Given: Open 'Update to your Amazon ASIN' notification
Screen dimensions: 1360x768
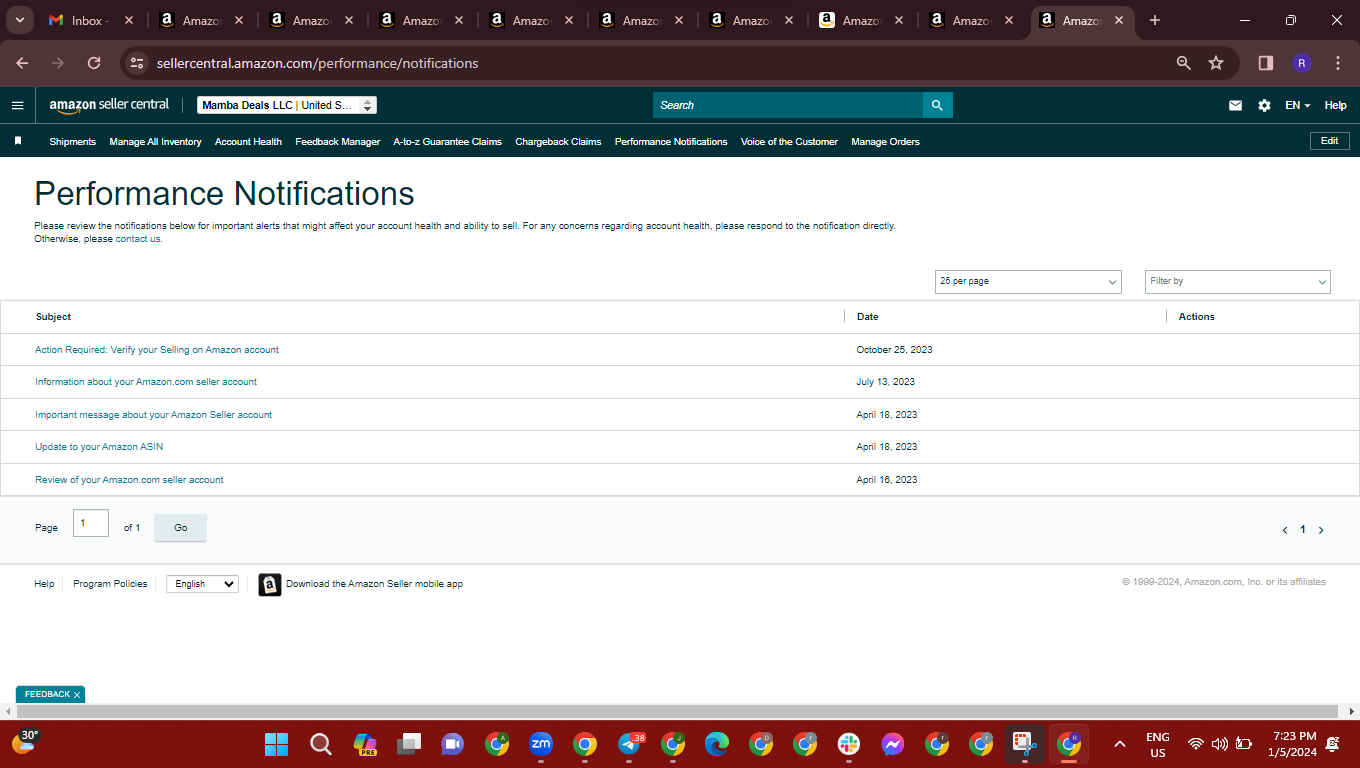Looking at the screenshot, I should (x=99, y=447).
